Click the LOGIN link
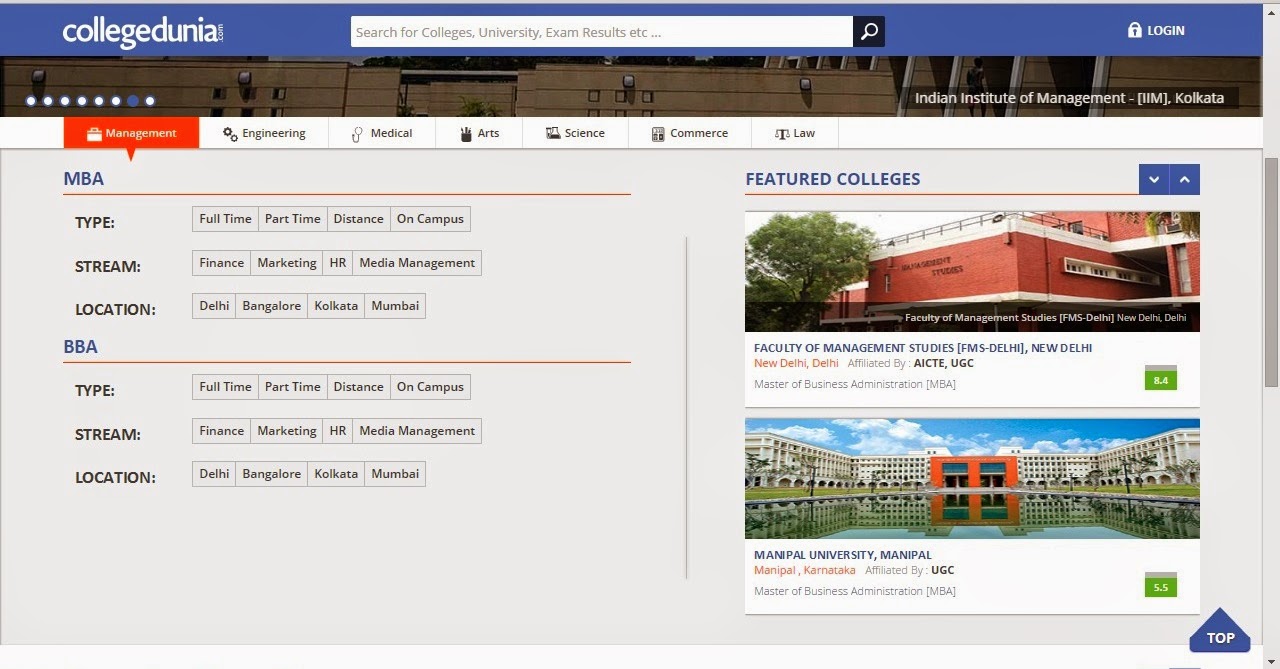This screenshot has height=669, width=1280. click(x=1156, y=31)
